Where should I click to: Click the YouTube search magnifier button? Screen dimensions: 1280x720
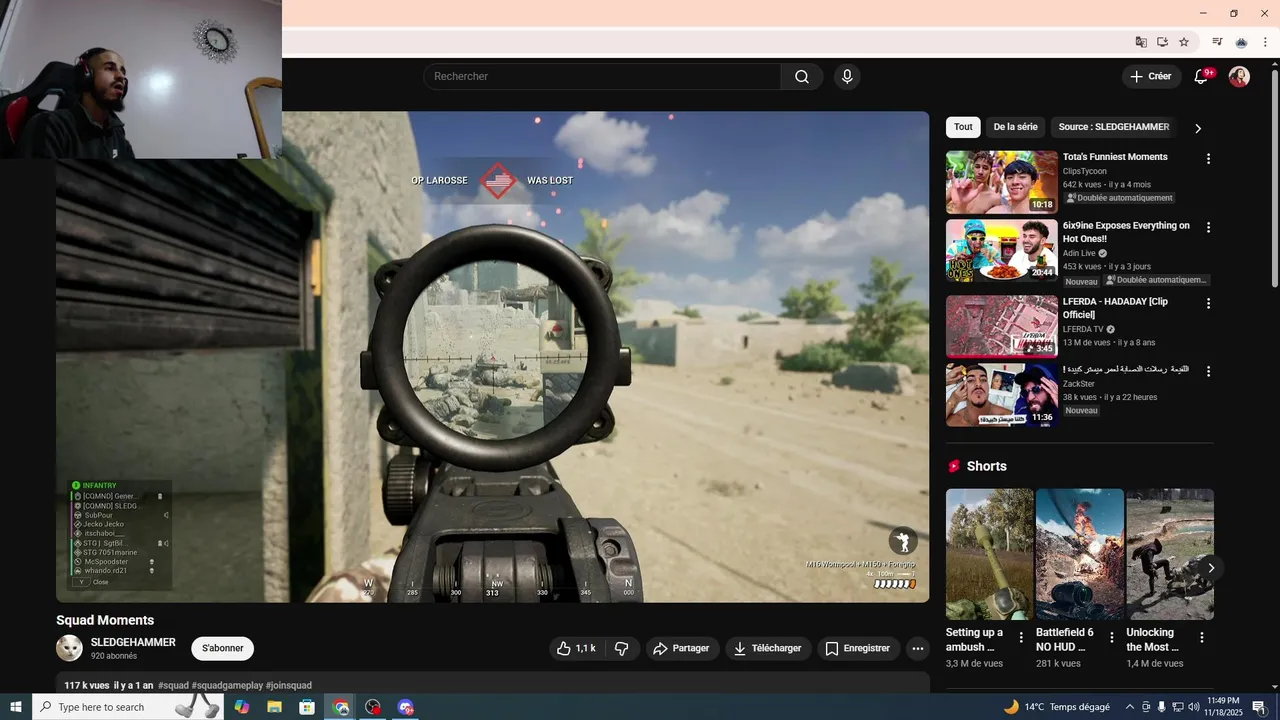pos(802,77)
